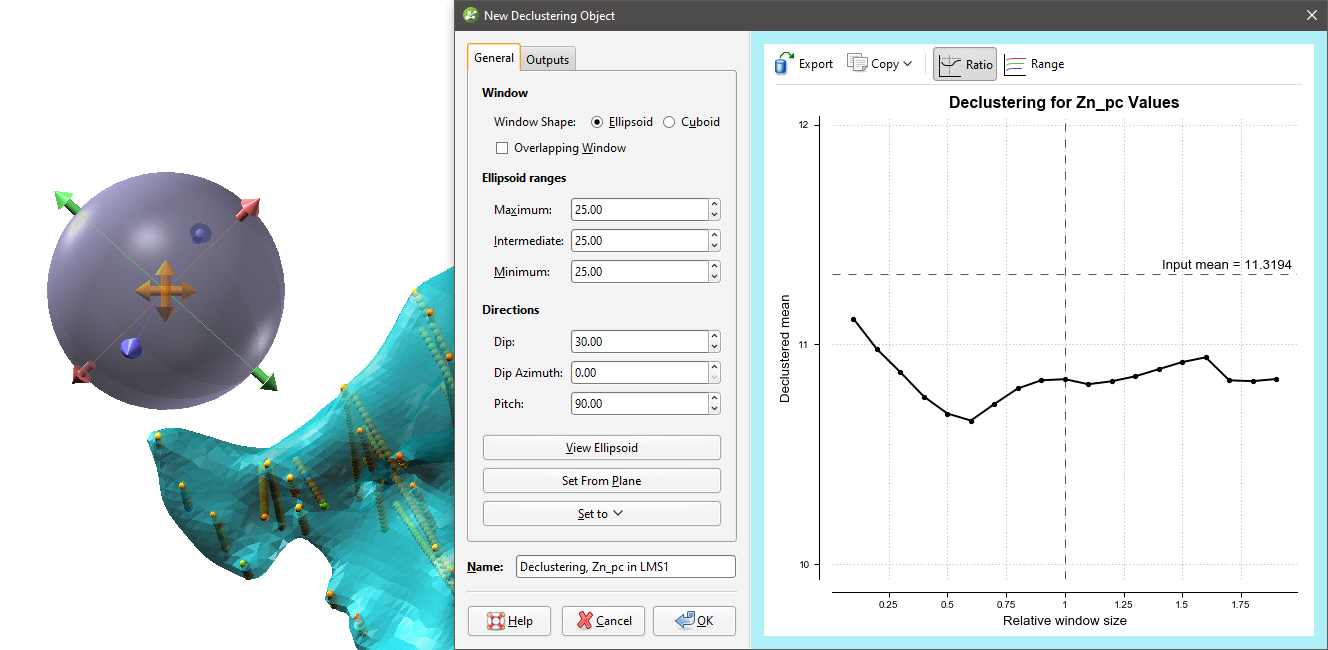Select the Ratio chart view
The image size is (1328, 650).
(x=963, y=64)
